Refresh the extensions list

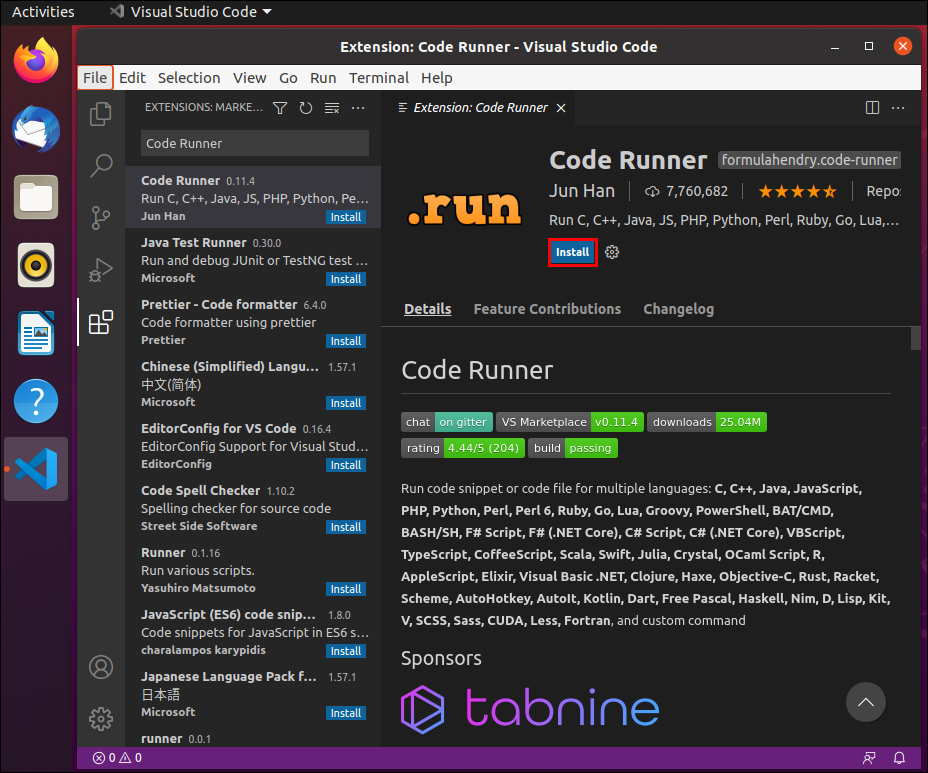(305, 108)
